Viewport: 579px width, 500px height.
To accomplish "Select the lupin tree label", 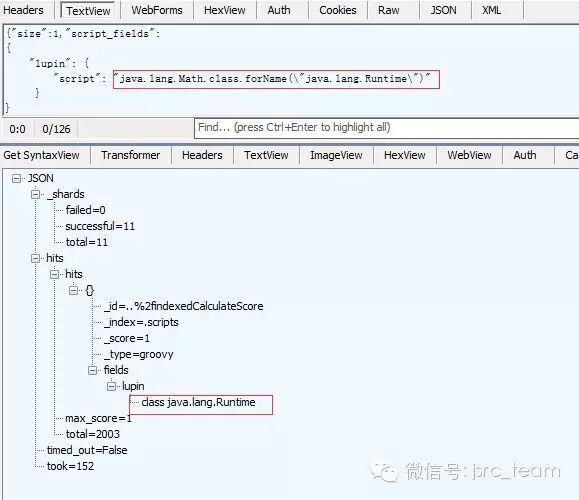I will pyautogui.click(x=133, y=386).
